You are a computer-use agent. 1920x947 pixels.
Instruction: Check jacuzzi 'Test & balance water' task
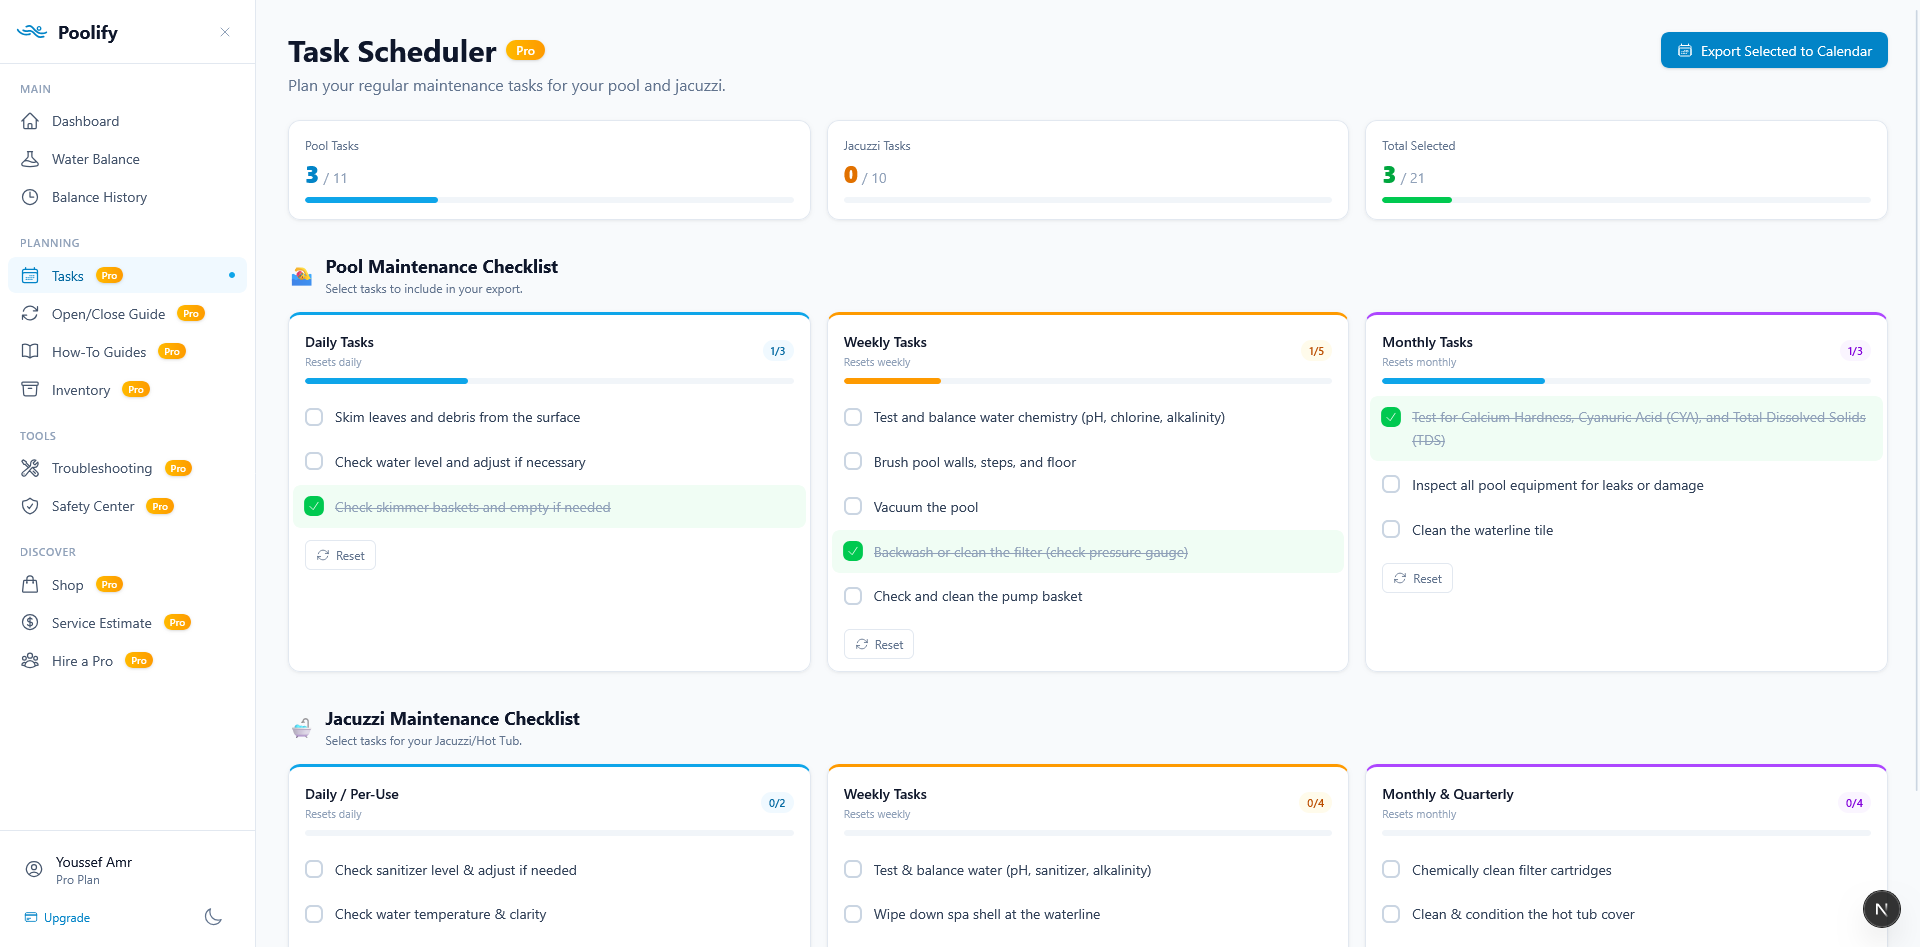[853, 869]
